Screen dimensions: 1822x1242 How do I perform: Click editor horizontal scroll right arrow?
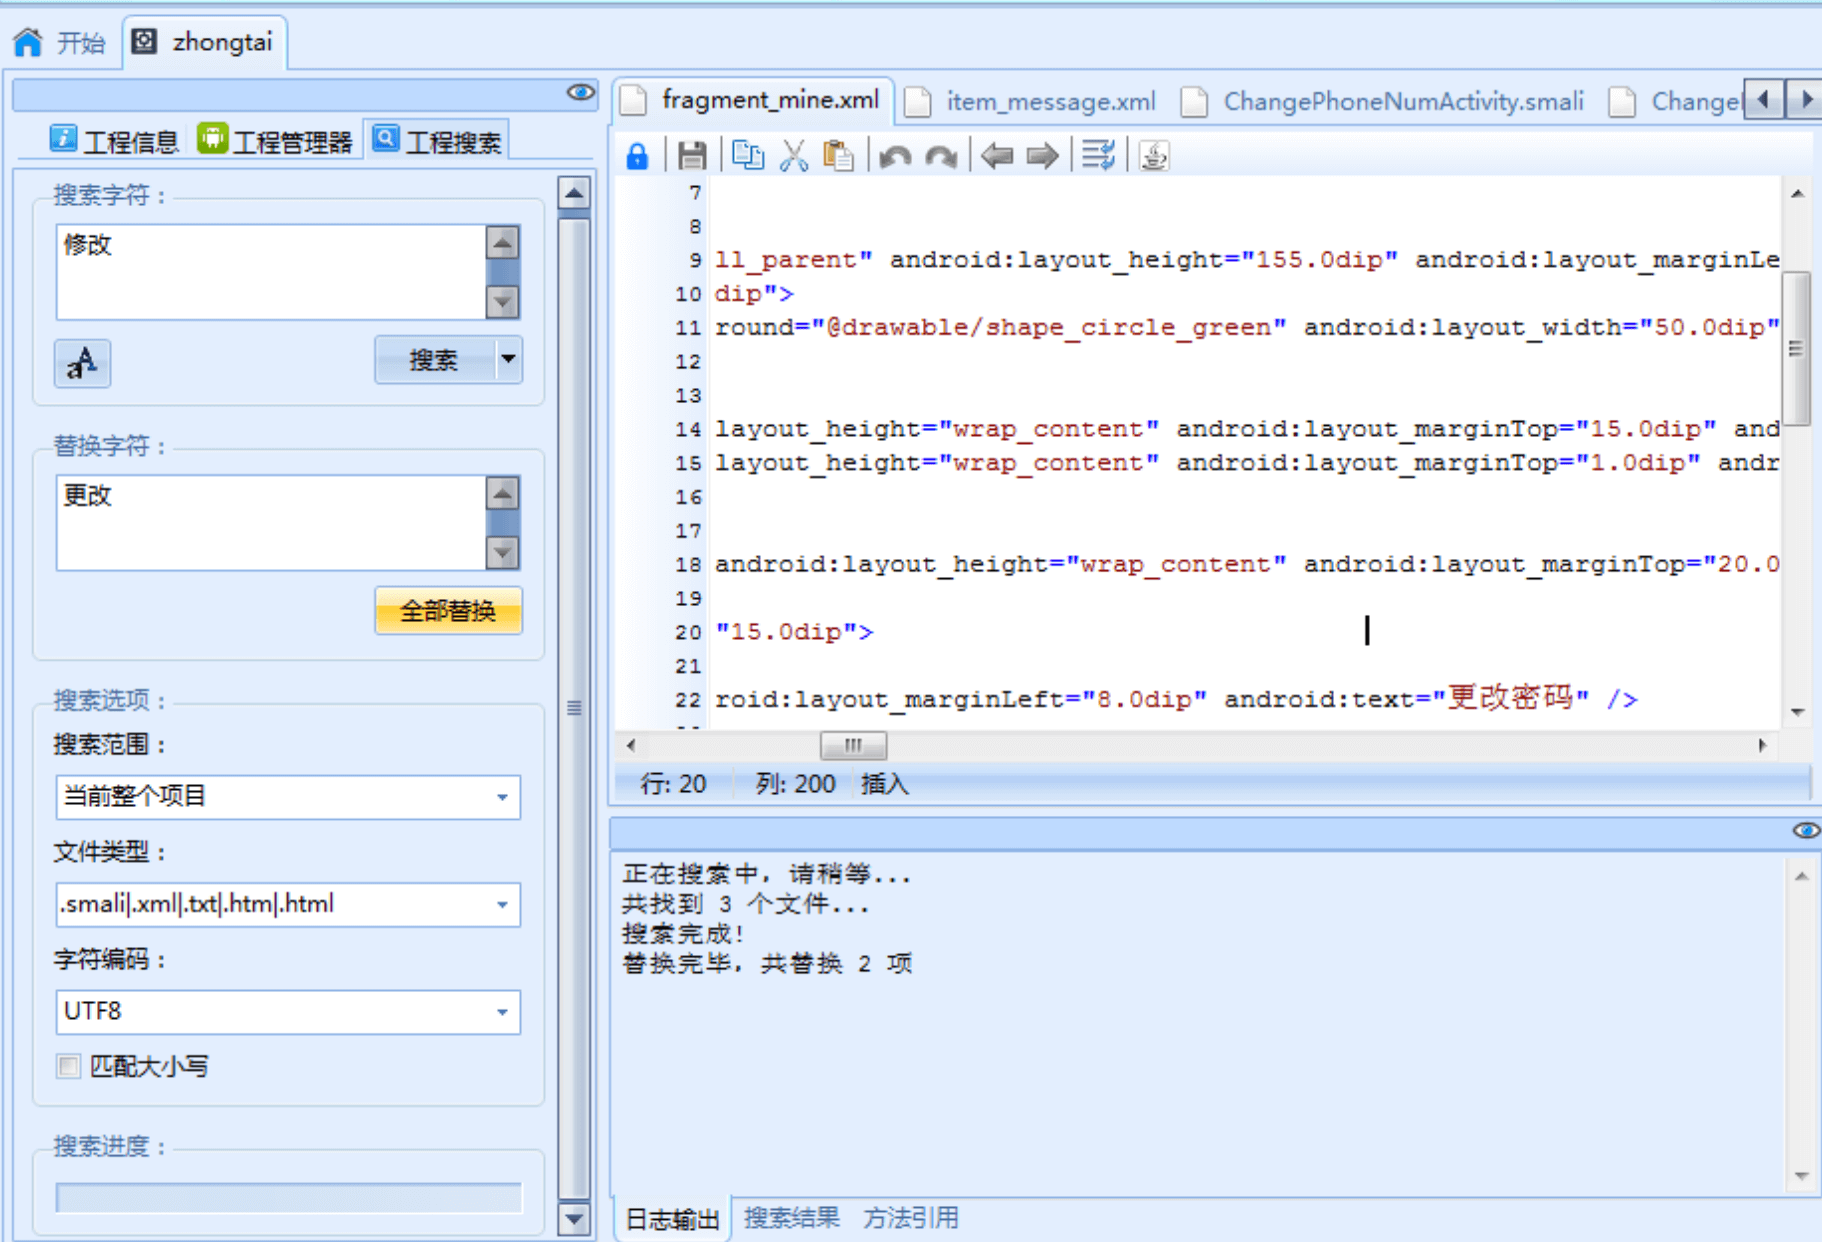point(1761,745)
